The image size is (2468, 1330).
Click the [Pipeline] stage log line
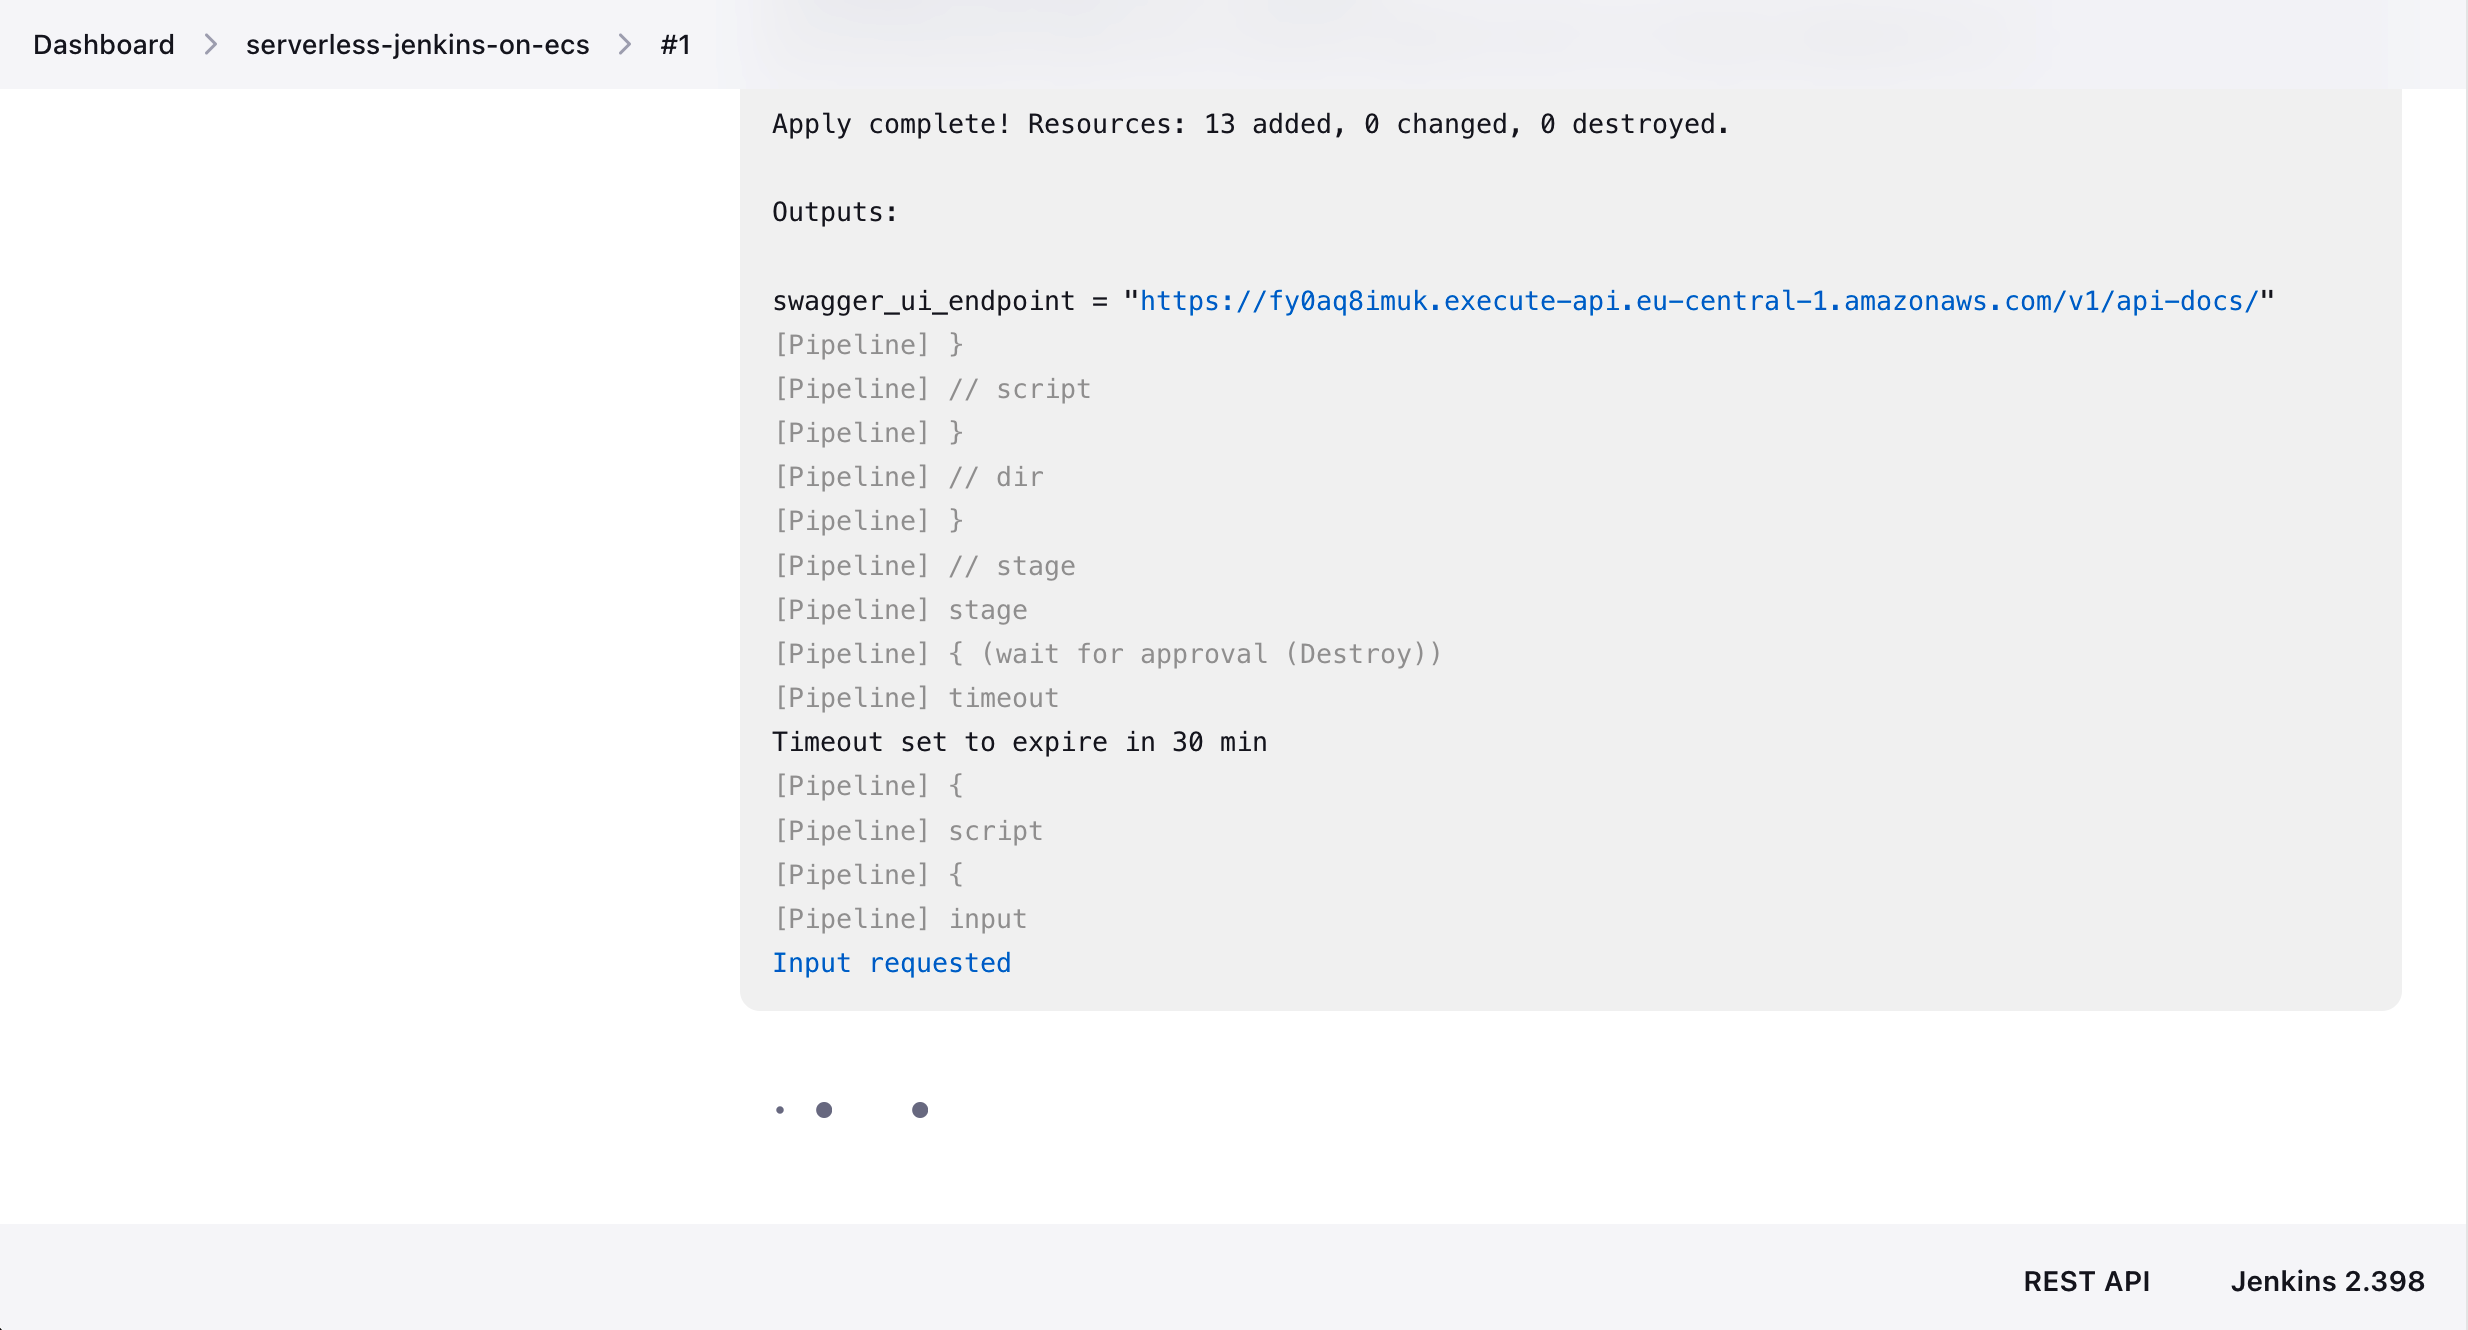[899, 609]
